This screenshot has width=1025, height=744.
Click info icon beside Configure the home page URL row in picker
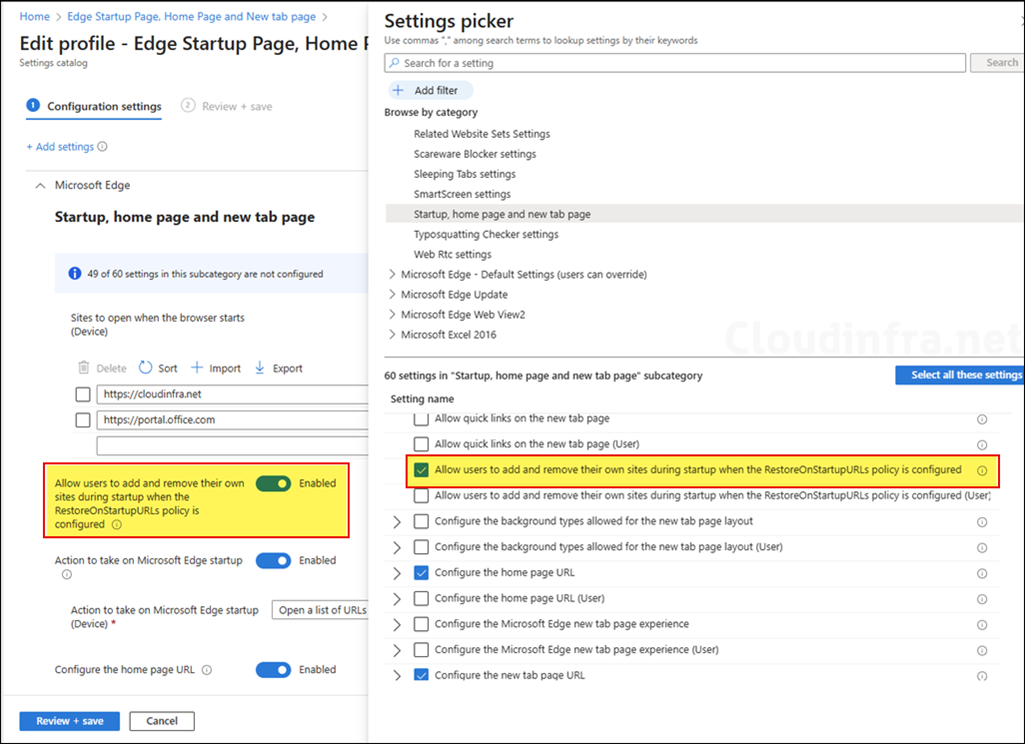coord(981,573)
